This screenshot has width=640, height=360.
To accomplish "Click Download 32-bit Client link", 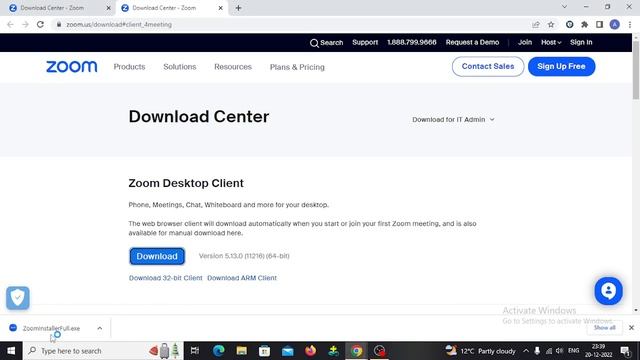I will 166,278.
